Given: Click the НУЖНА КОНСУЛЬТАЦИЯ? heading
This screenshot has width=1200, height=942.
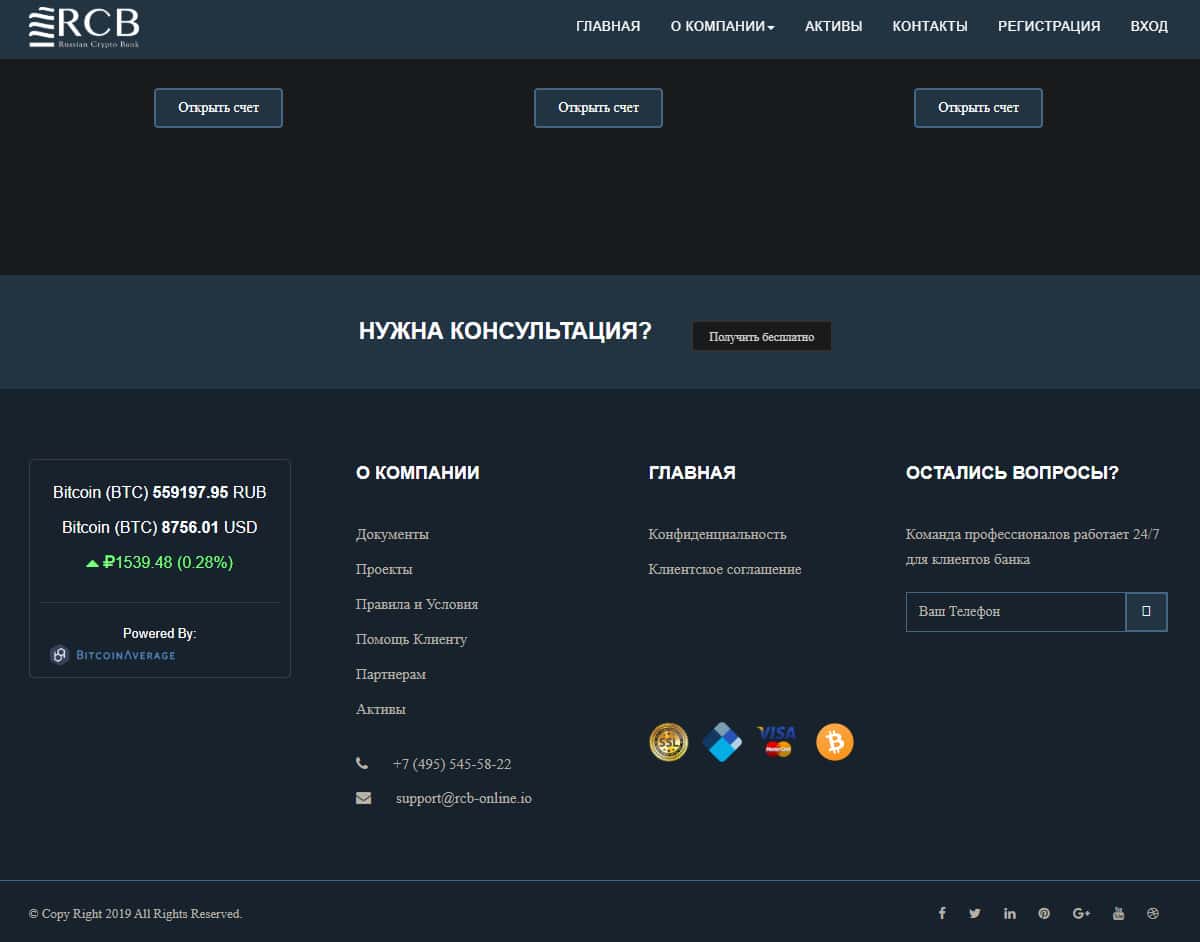Looking at the screenshot, I should (x=505, y=331).
